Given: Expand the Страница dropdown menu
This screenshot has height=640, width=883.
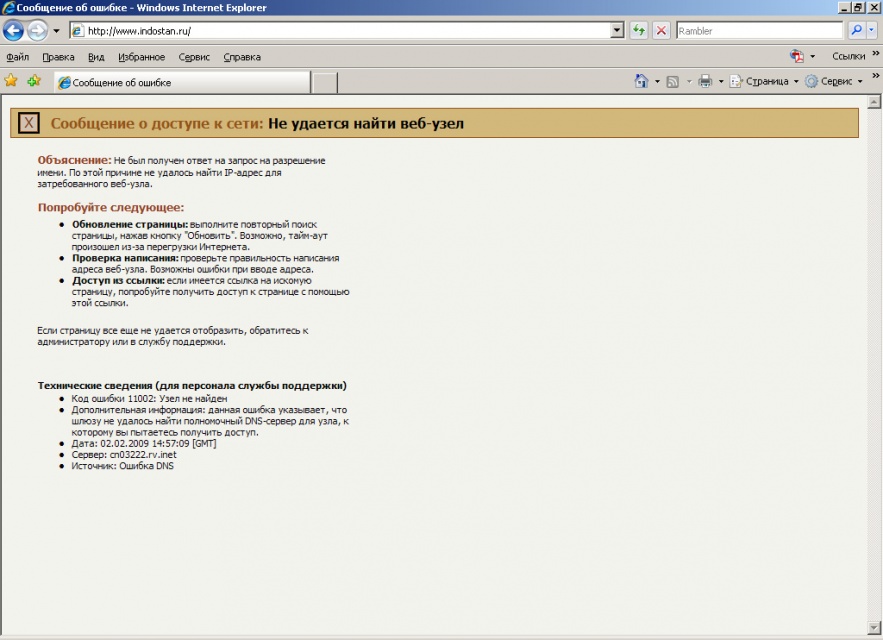Looking at the screenshot, I should coord(766,81).
